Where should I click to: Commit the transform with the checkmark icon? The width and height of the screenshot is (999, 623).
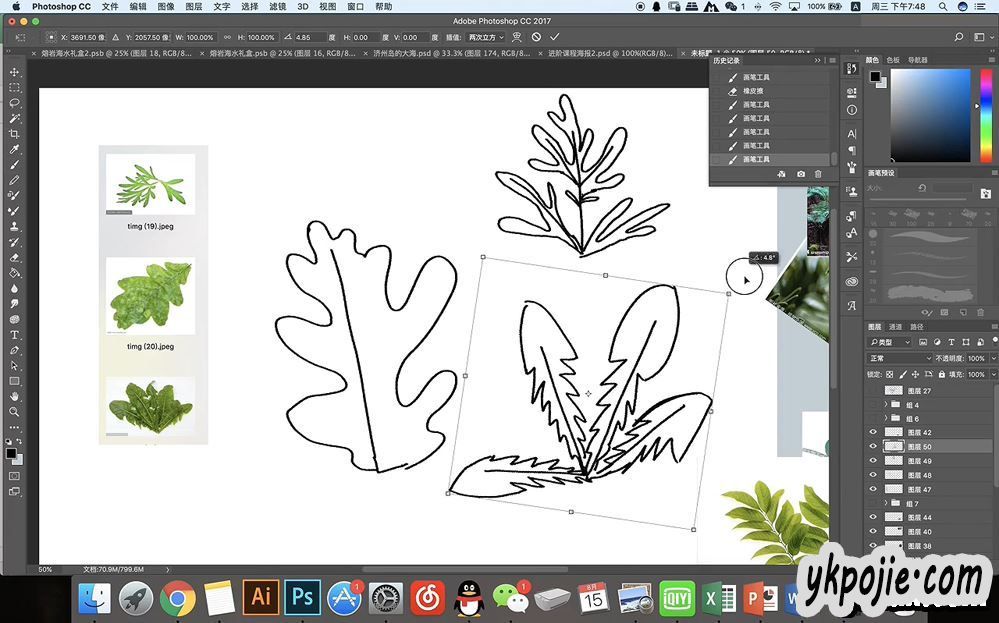pyautogui.click(x=555, y=37)
